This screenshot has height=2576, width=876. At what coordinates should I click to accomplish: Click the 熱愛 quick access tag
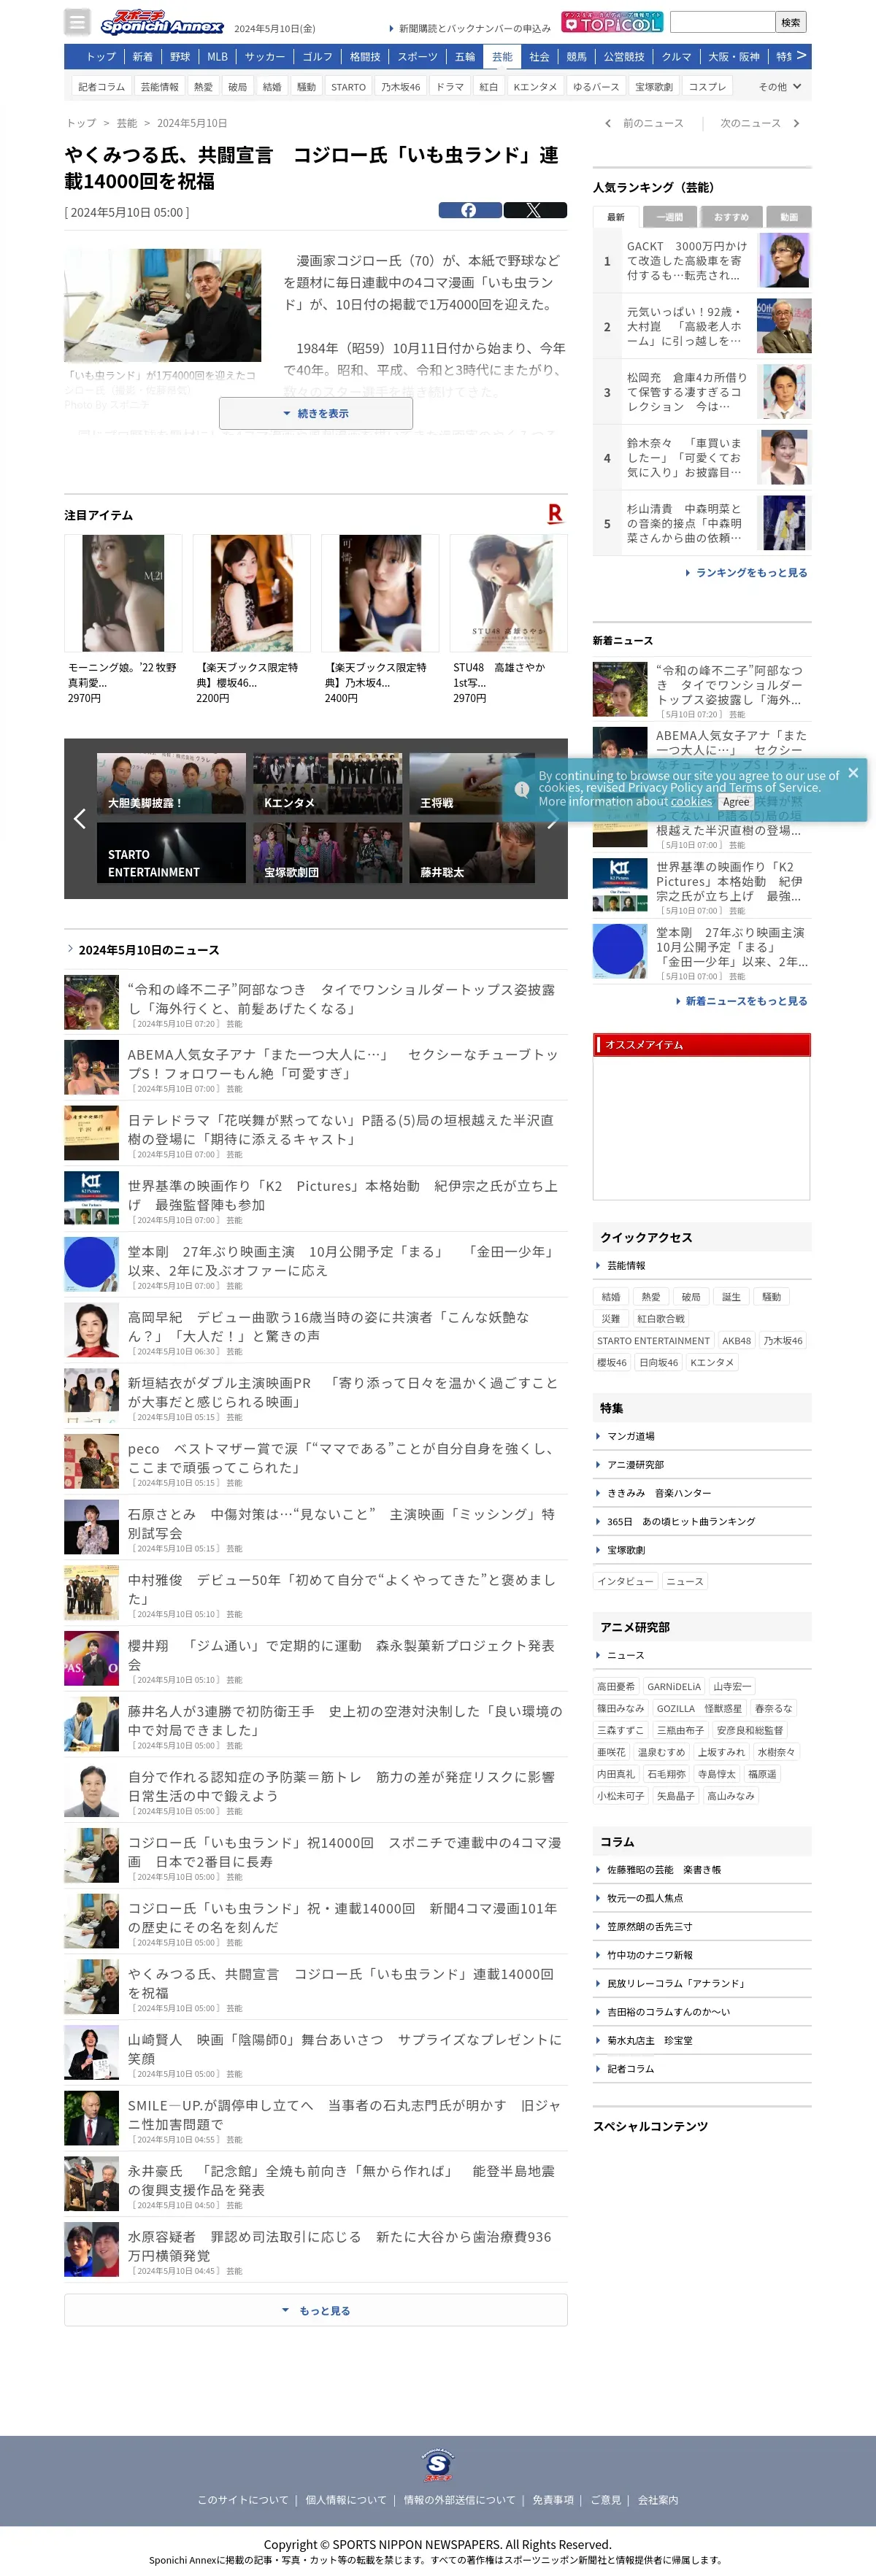click(651, 1297)
